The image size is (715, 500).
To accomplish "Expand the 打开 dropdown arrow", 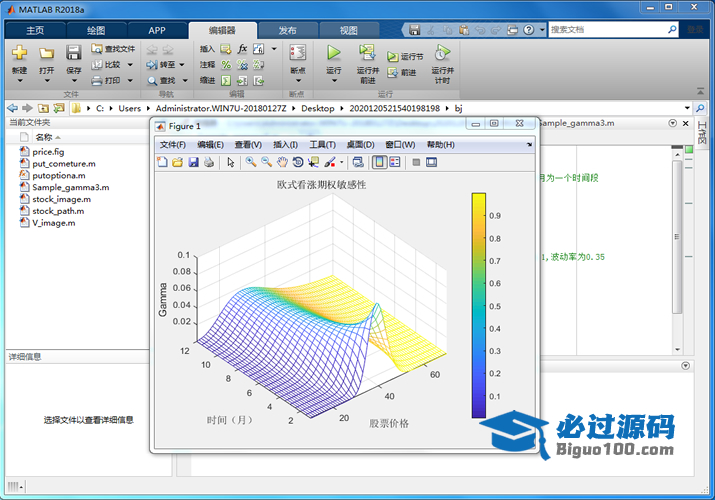I will tap(47, 81).
